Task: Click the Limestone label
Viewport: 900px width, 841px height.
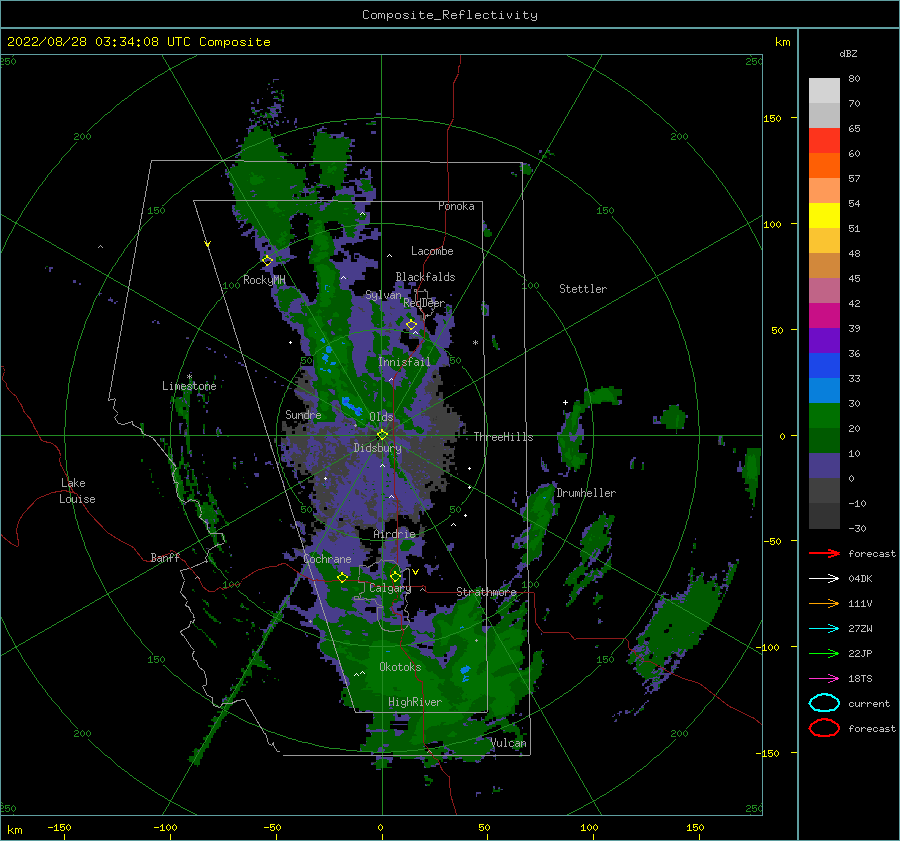Action: [189, 386]
